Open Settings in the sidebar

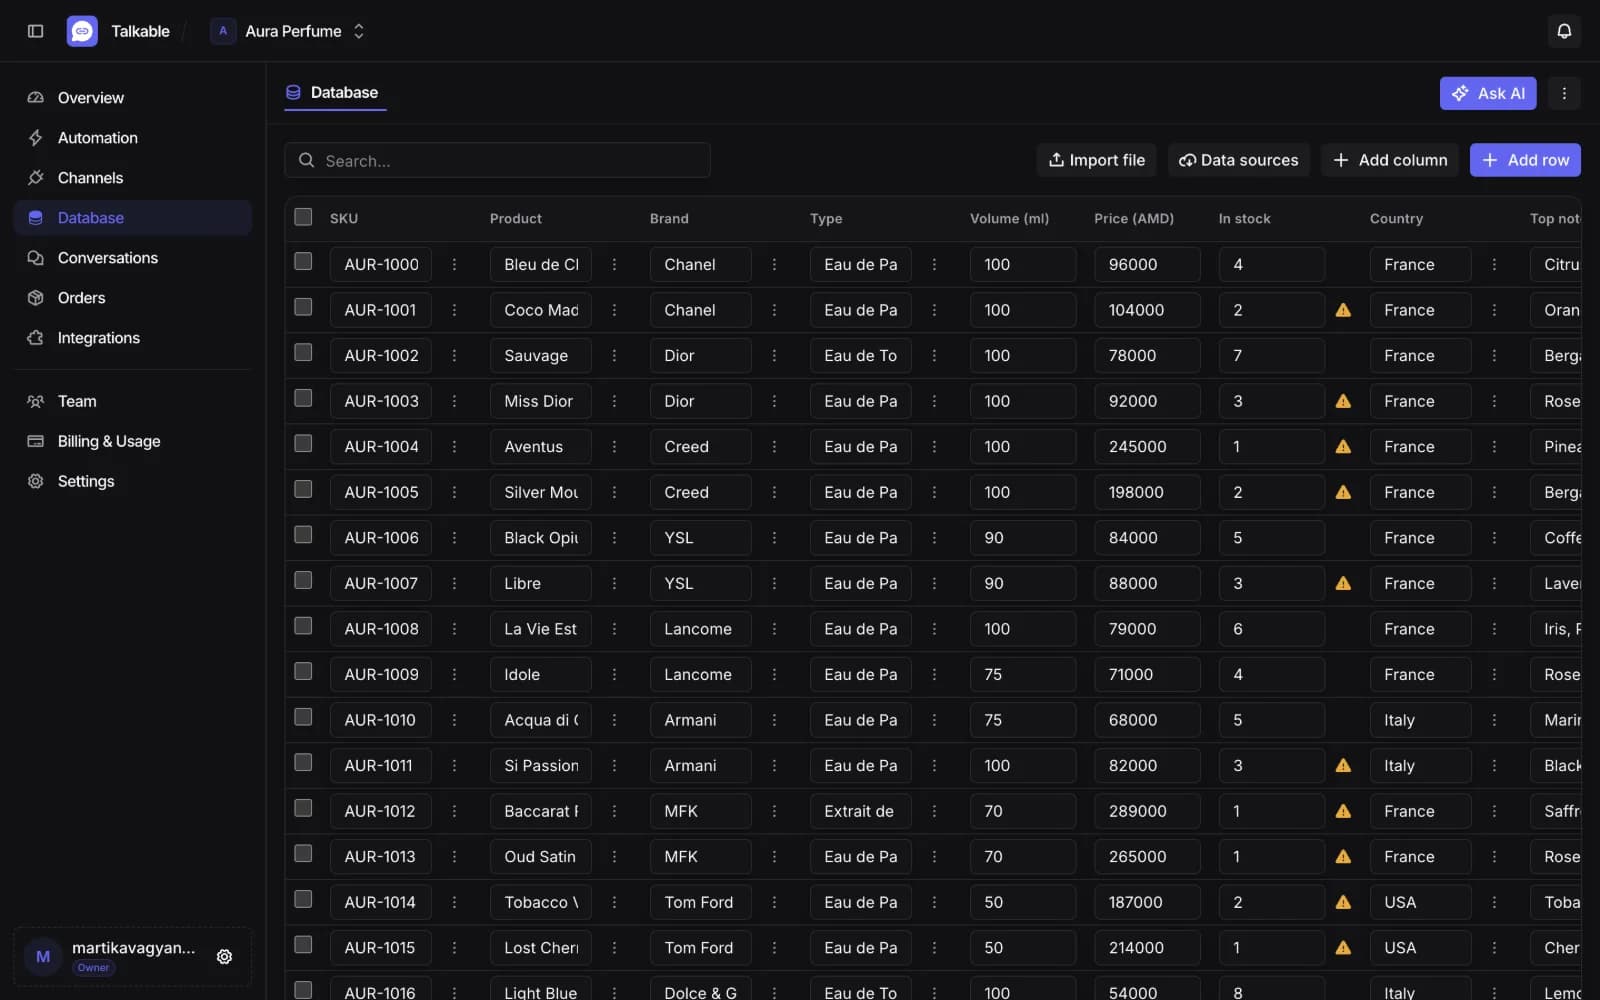pos(133,481)
